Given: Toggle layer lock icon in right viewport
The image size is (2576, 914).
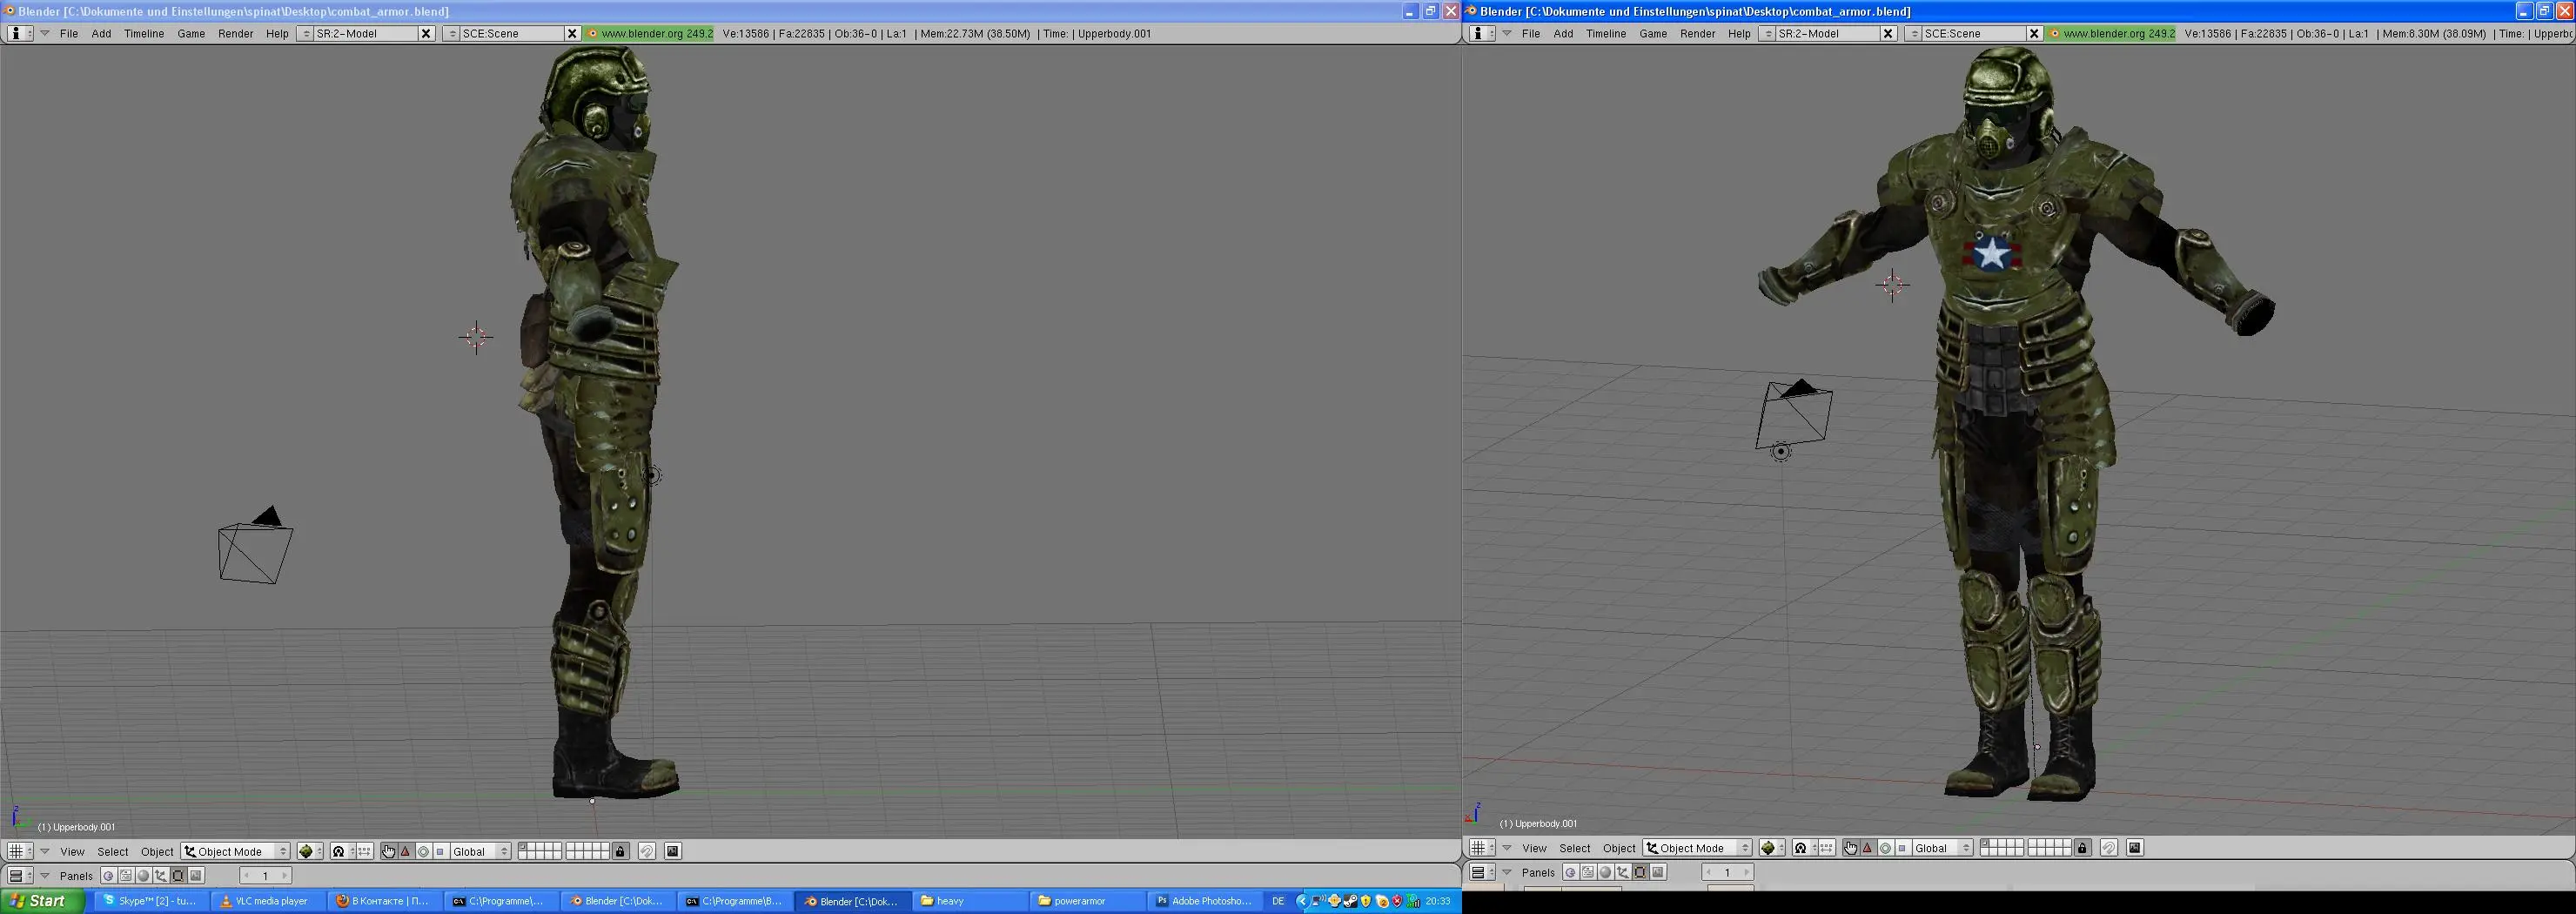Looking at the screenshot, I should click(x=2082, y=848).
